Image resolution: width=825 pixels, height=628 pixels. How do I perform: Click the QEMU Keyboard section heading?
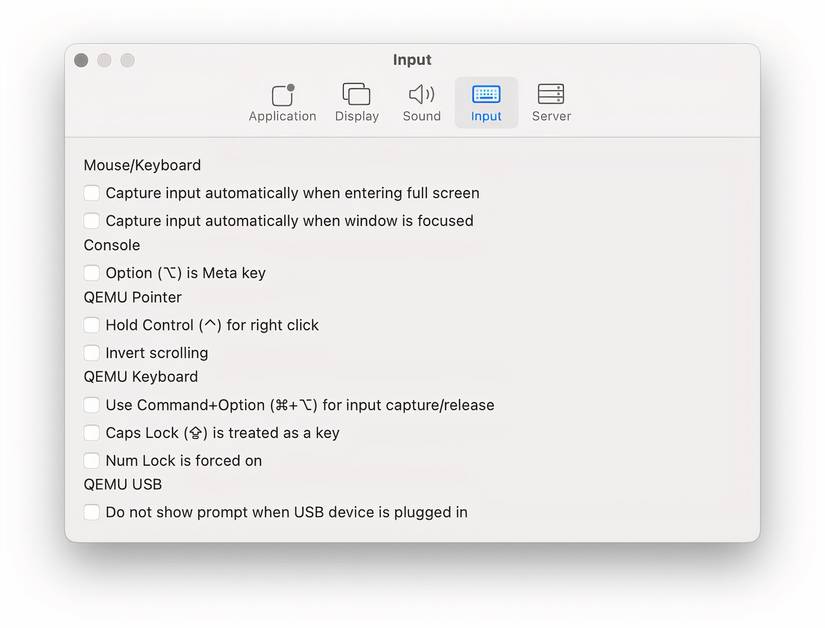point(140,377)
